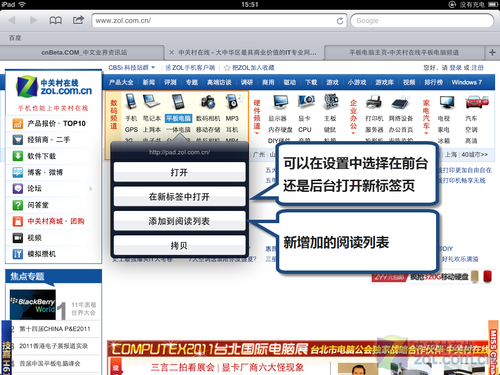Viewport: 500px width, 375px height.
Task: Focus the Google search field
Action: pyautogui.click(x=422, y=21)
